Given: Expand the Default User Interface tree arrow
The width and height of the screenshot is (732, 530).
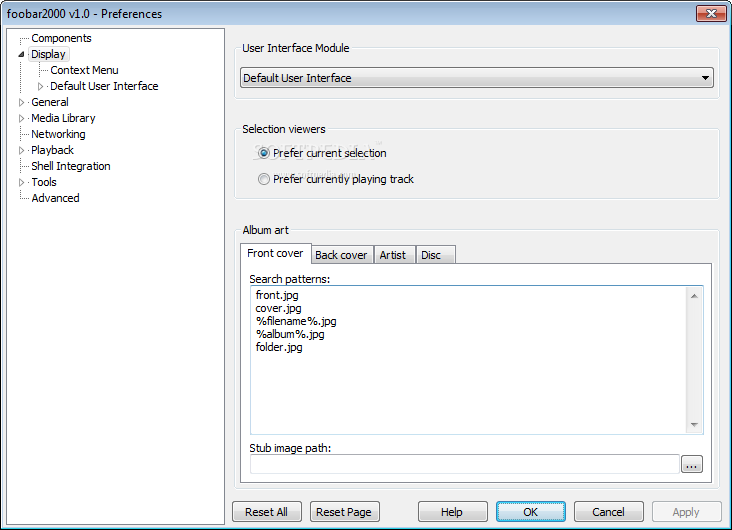Looking at the screenshot, I should coord(41,86).
